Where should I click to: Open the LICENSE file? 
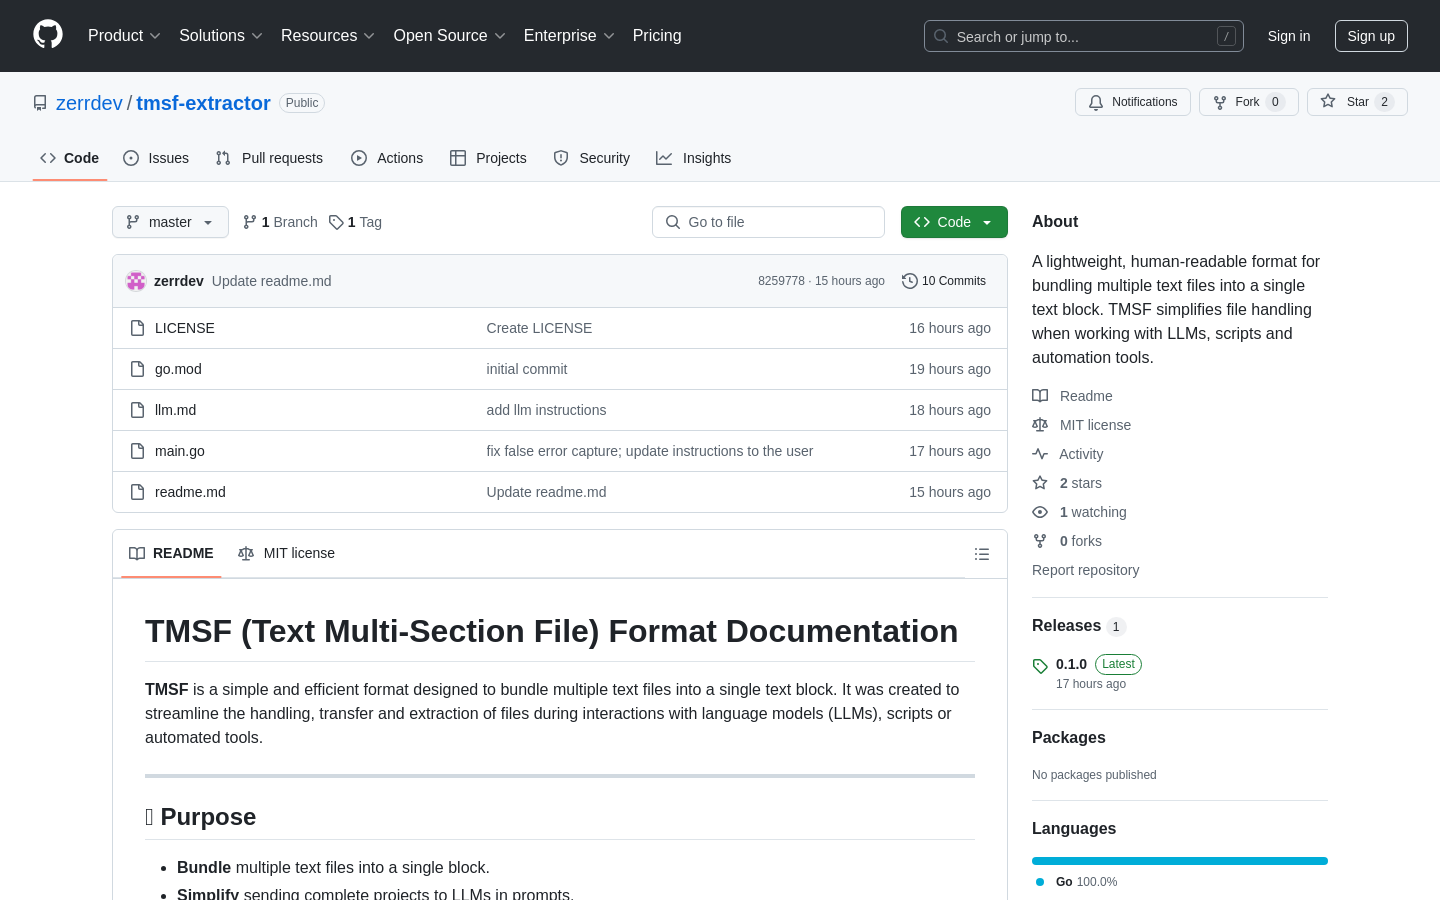tap(185, 328)
